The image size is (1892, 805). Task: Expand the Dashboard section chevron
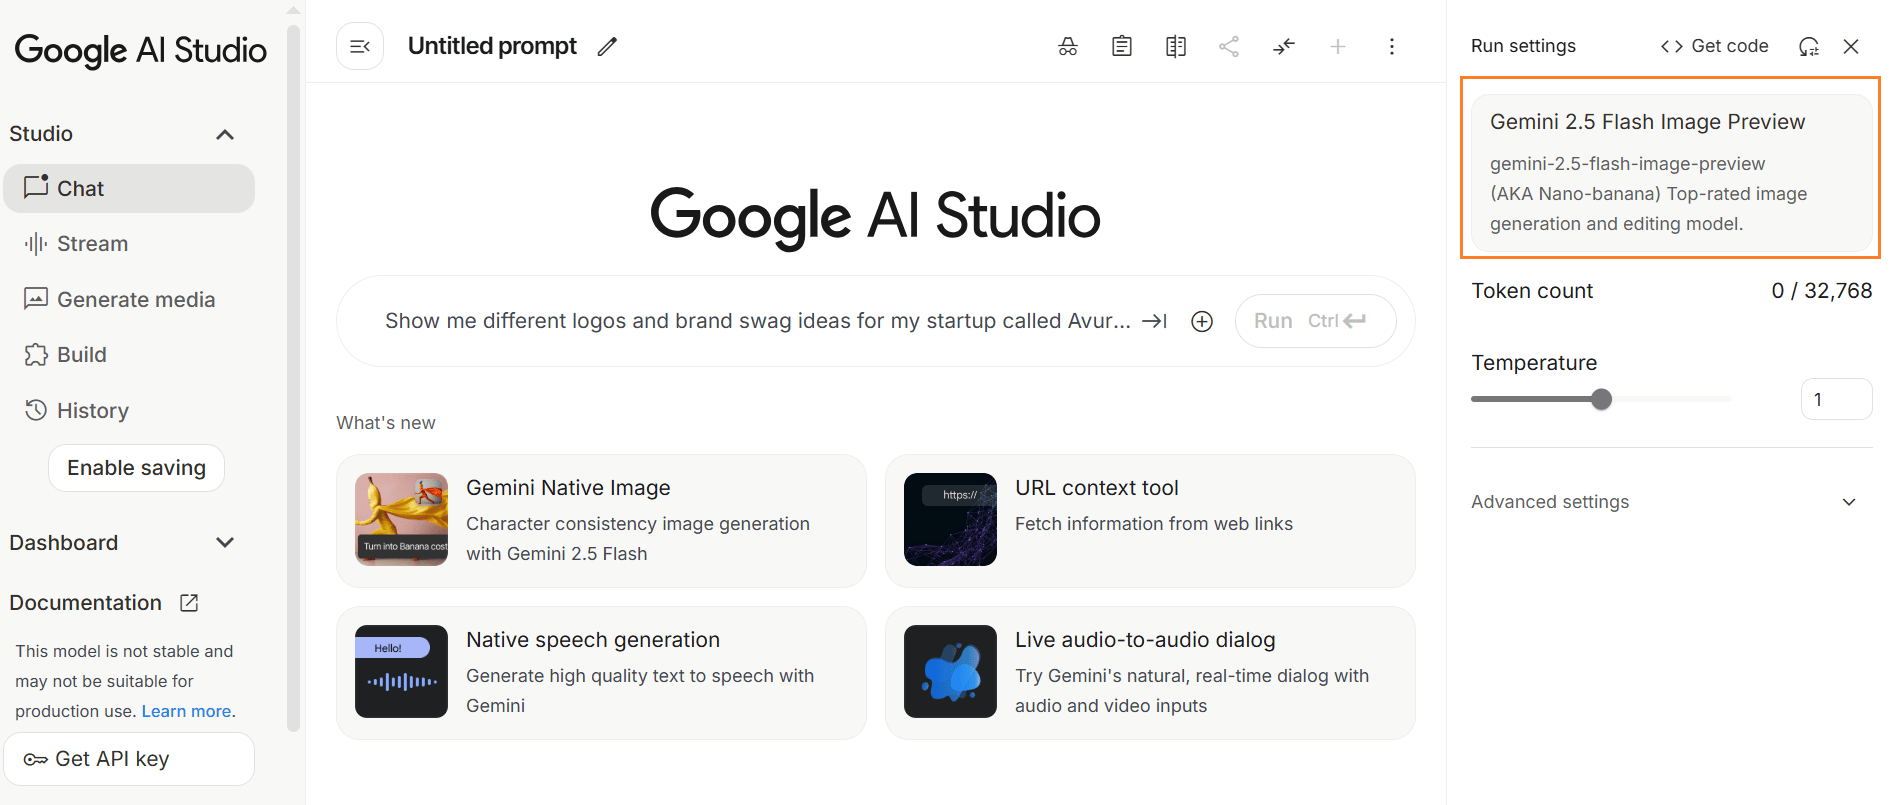[225, 542]
